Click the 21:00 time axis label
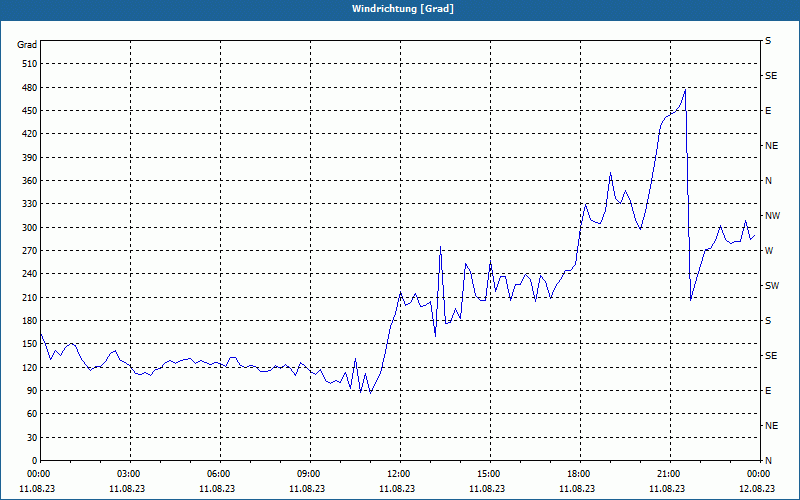The height and width of the screenshot is (500, 800). pyautogui.click(x=670, y=473)
